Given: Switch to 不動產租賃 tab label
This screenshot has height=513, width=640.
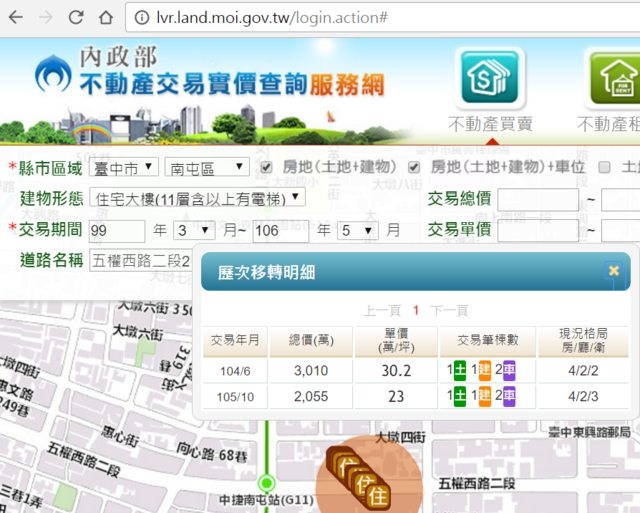Looking at the screenshot, I should click(x=608, y=124).
